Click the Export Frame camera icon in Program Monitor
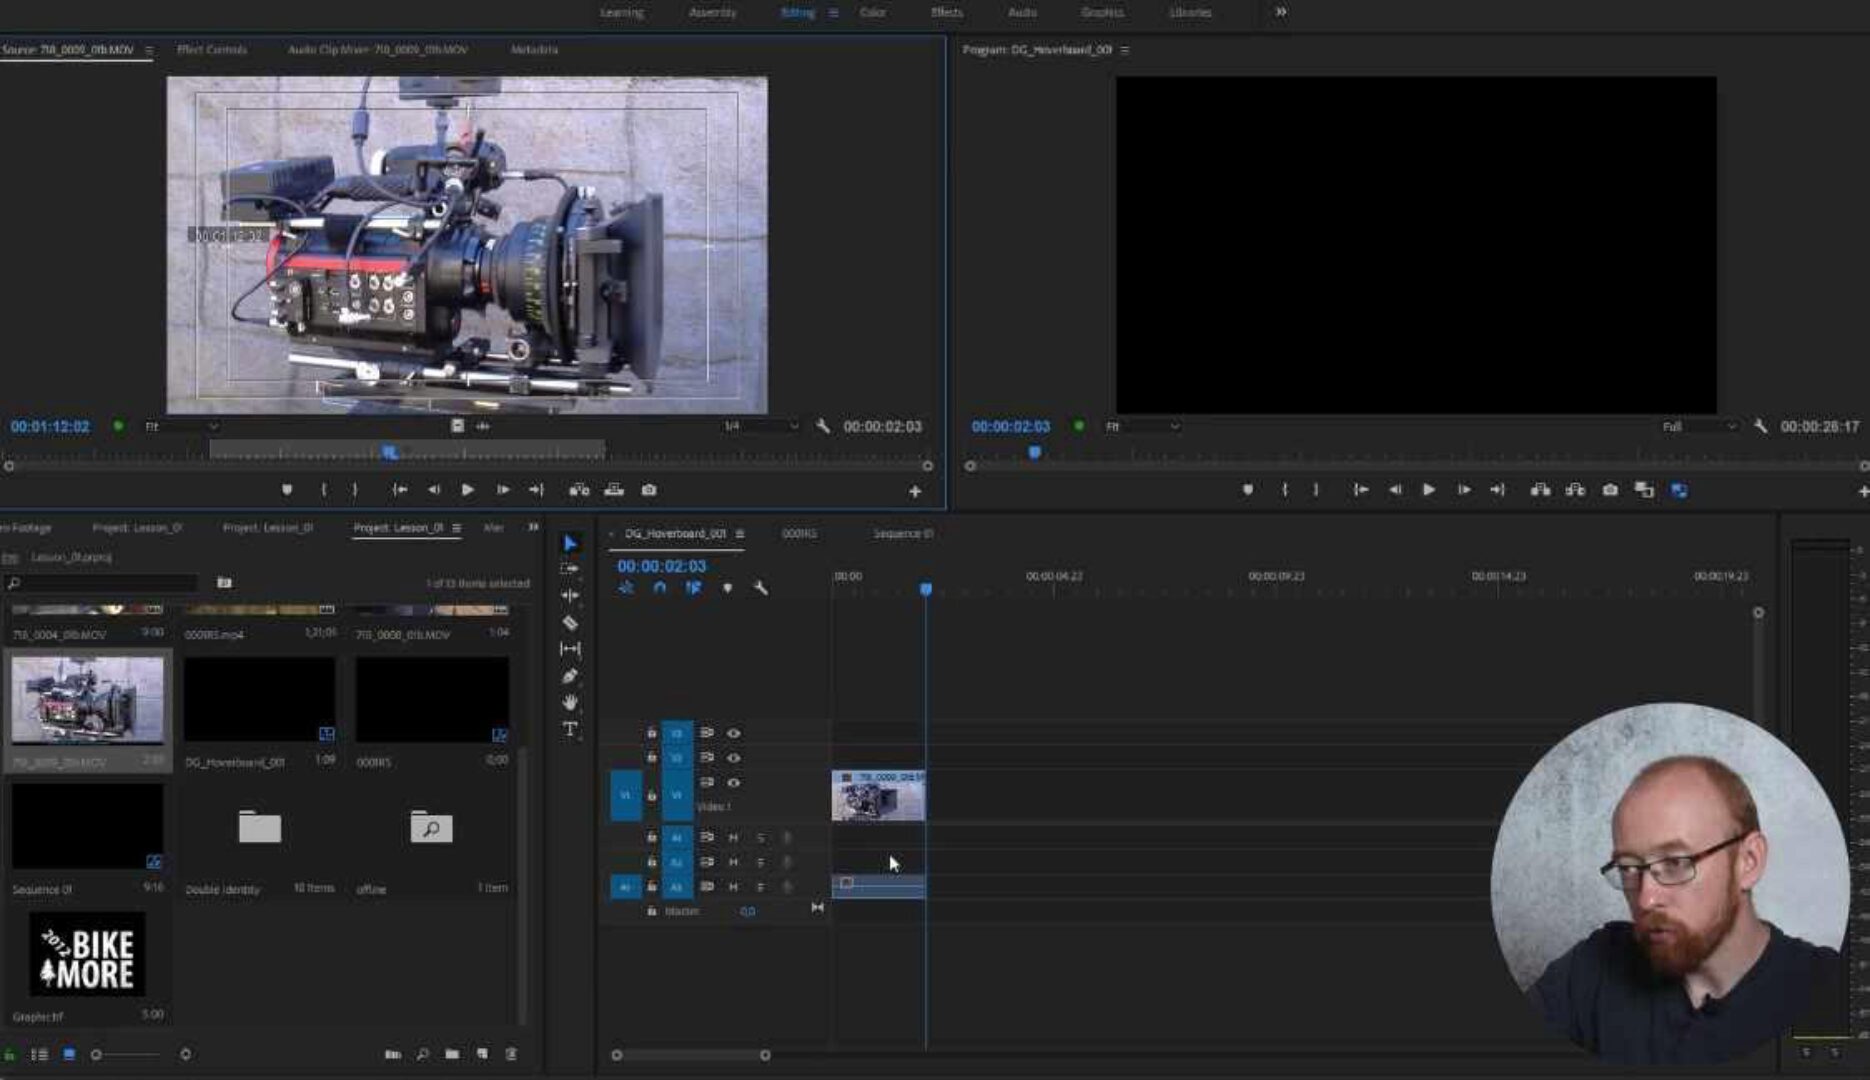The width and height of the screenshot is (1870, 1080). [x=1609, y=490]
